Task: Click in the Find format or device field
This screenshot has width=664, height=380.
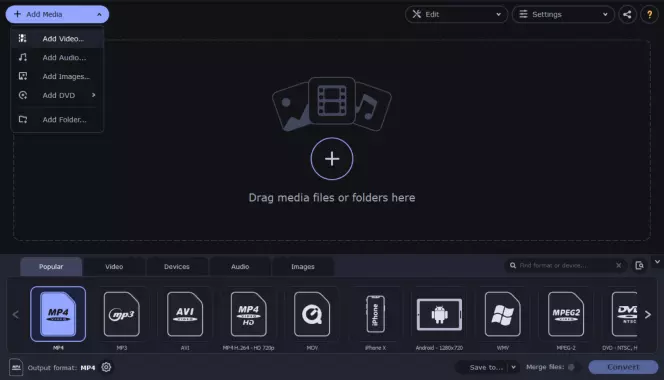Action: pos(565,266)
